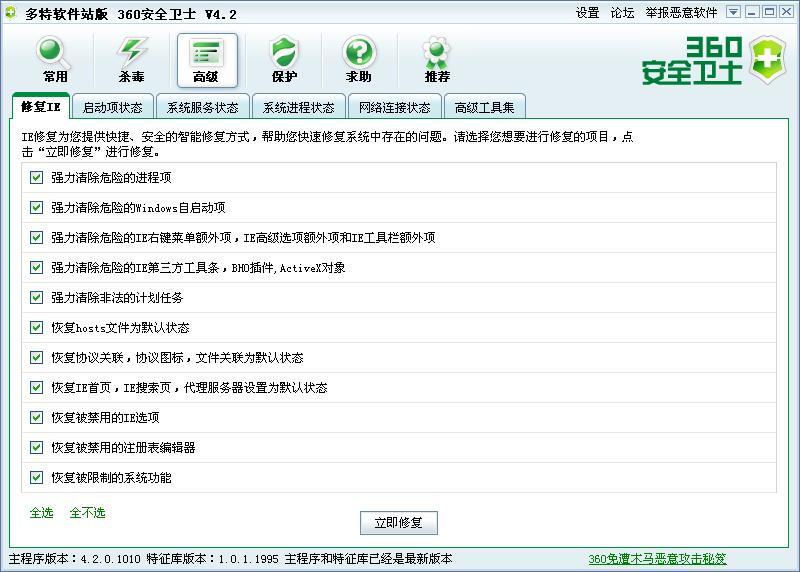The height and width of the screenshot is (572, 800).
Task: Open the 推荐 recommendation badge icon
Action: 437,60
